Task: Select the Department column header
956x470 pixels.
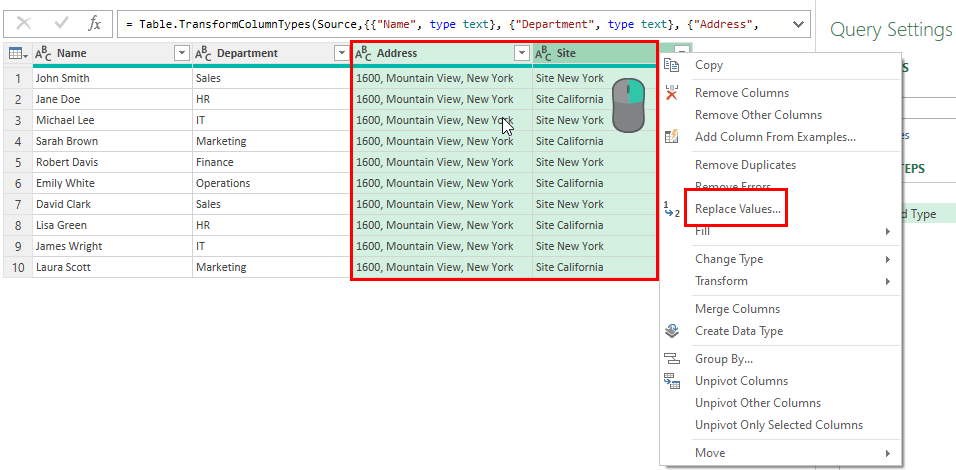Action: click(x=272, y=54)
